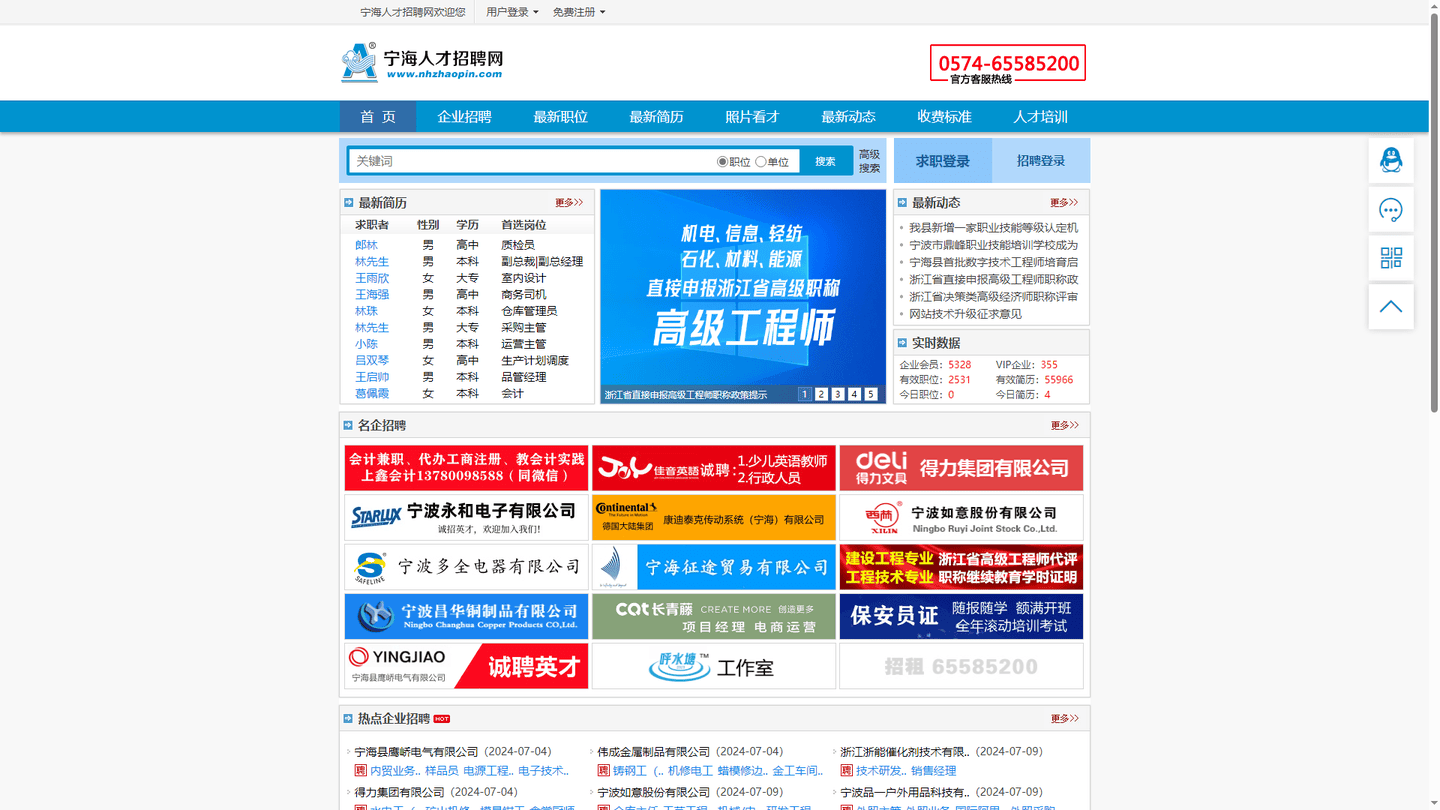Open 企业招聘 navigation item
This screenshot has height=810, width=1440.
click(464, 117)
